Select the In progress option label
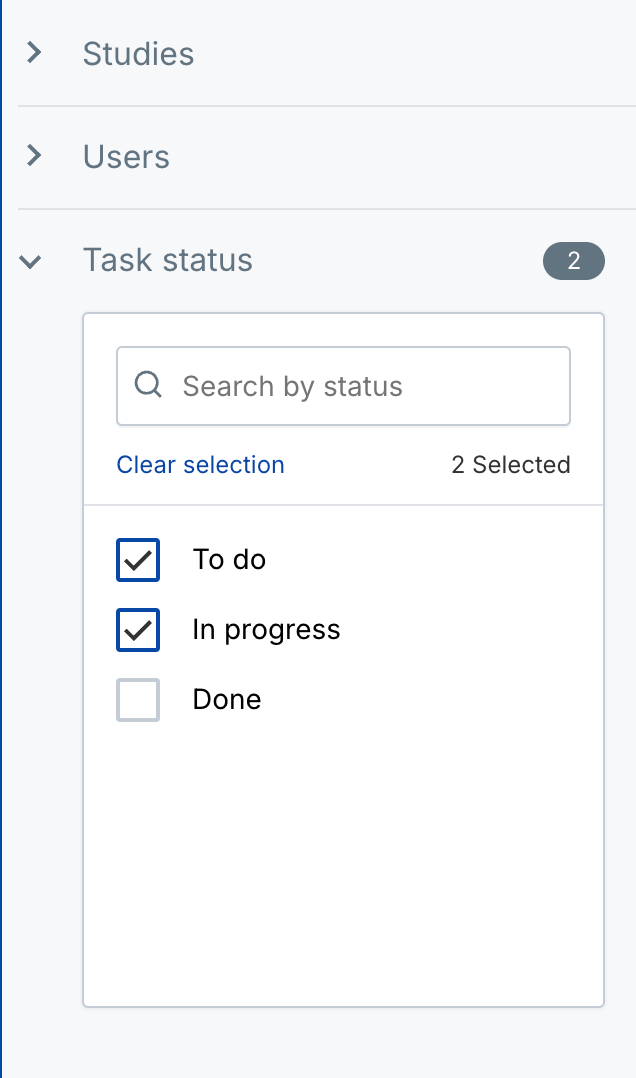Image resolution: width=636 pixels, height=1078 pixels. point(266,629)
